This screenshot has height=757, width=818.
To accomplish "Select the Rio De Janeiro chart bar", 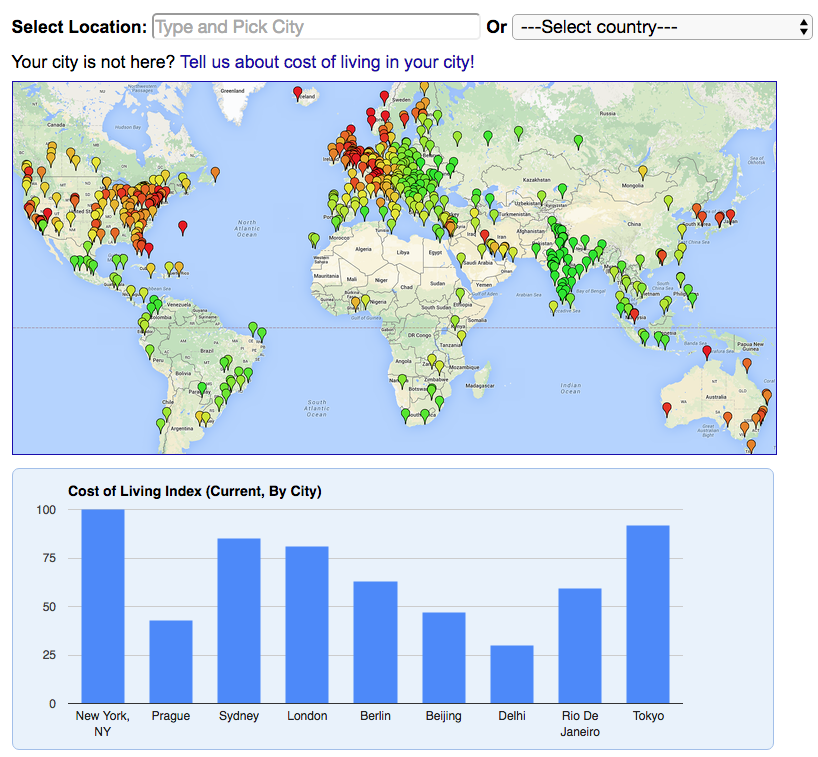I will pyautogui.click(x=580, y=645).
